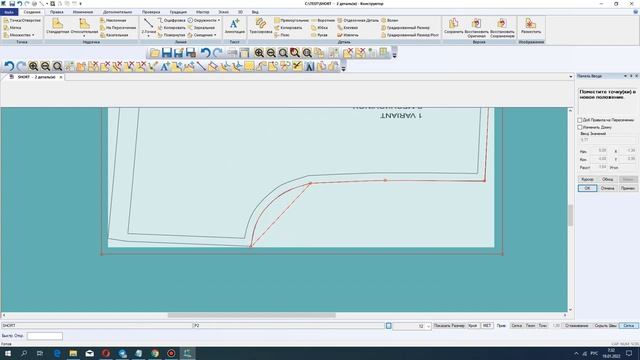Click the open folder icon in upper toolbar
640x360 pixels.
[155, 53]
